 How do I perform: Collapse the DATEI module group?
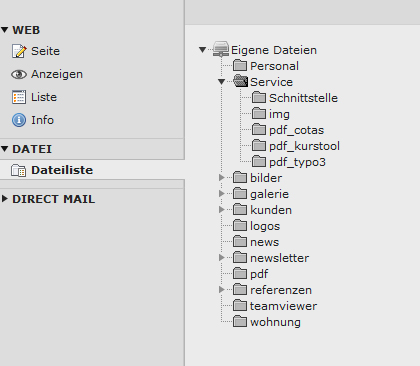tap(5, 149)
